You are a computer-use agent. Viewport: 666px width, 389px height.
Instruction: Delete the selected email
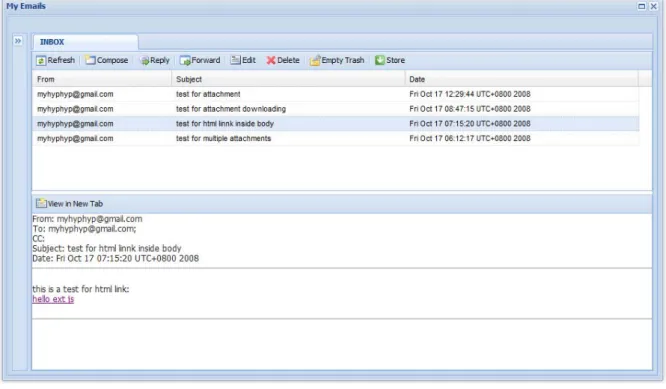[283, 60]
